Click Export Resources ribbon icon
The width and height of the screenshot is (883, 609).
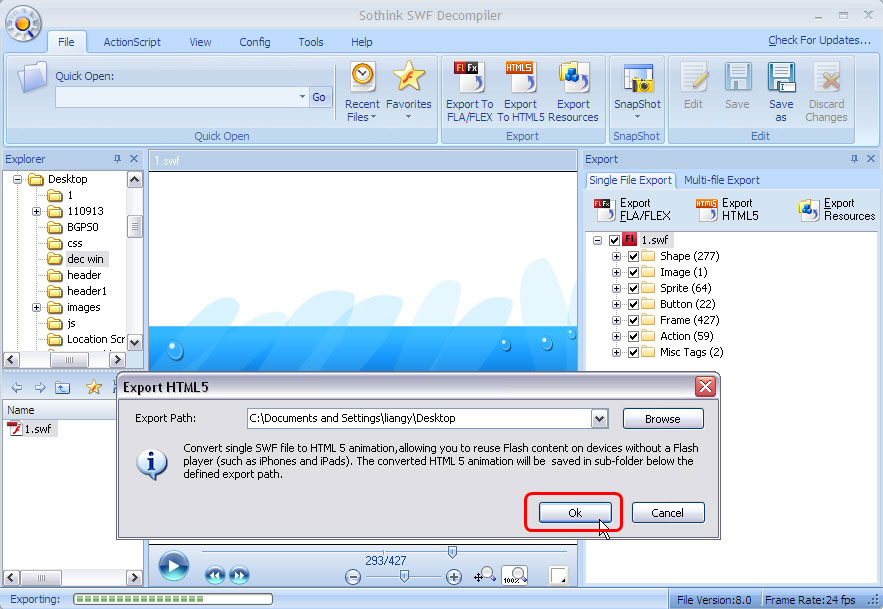coord(573,92)
